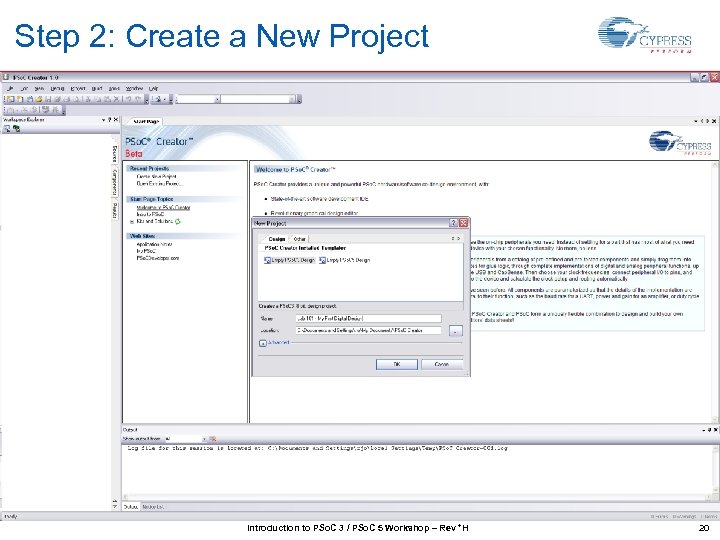720x540 pixels.
Task: Open the Window menu
Action: tap(134, 88)
